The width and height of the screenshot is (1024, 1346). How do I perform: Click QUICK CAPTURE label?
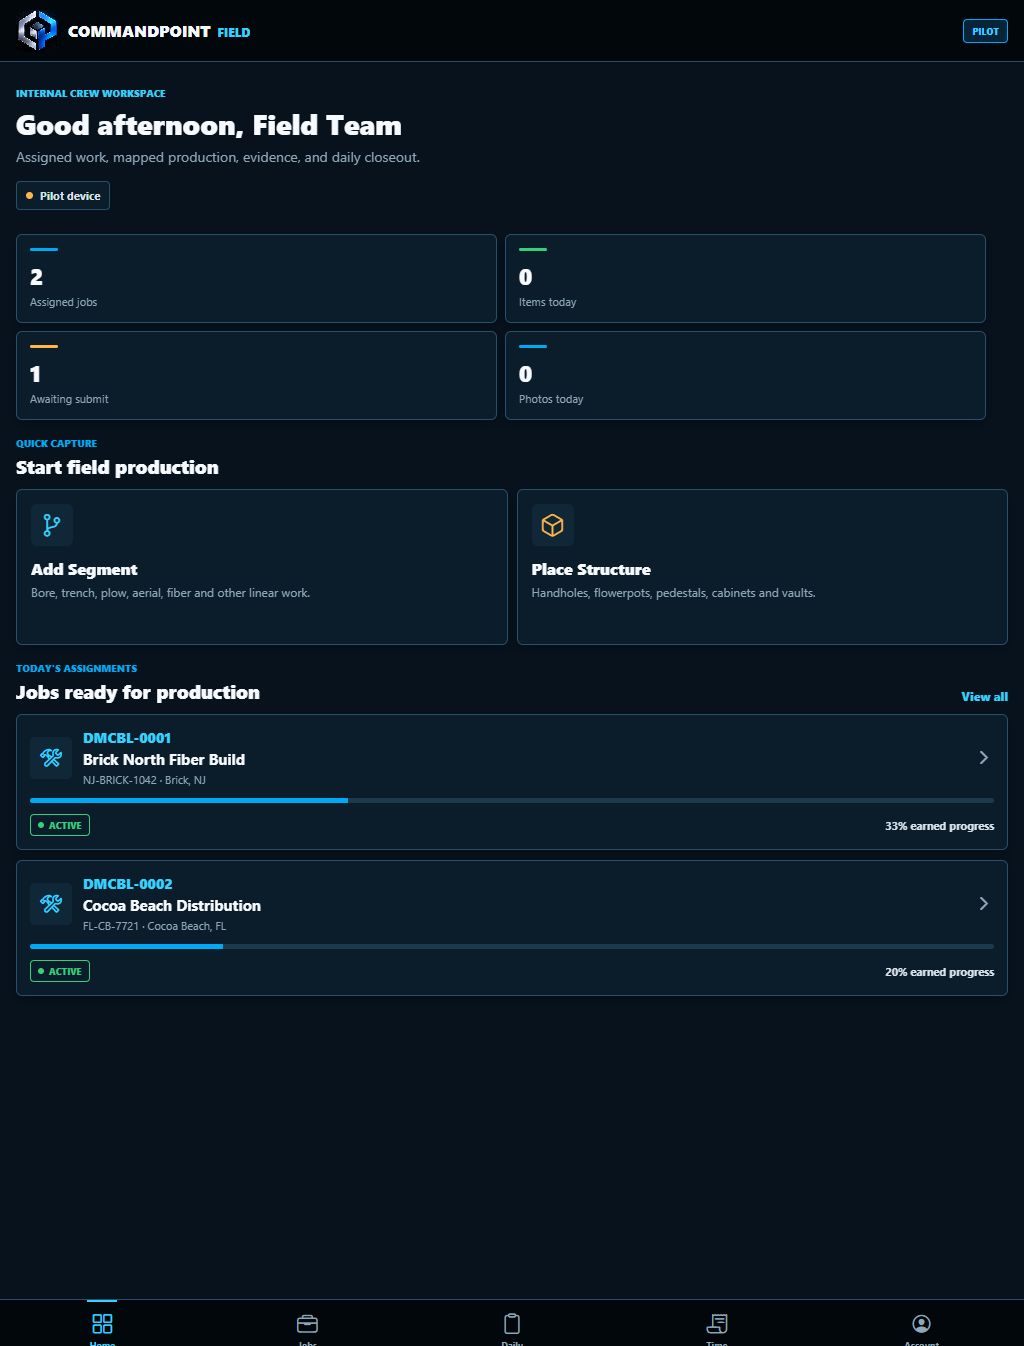(57, 443)
